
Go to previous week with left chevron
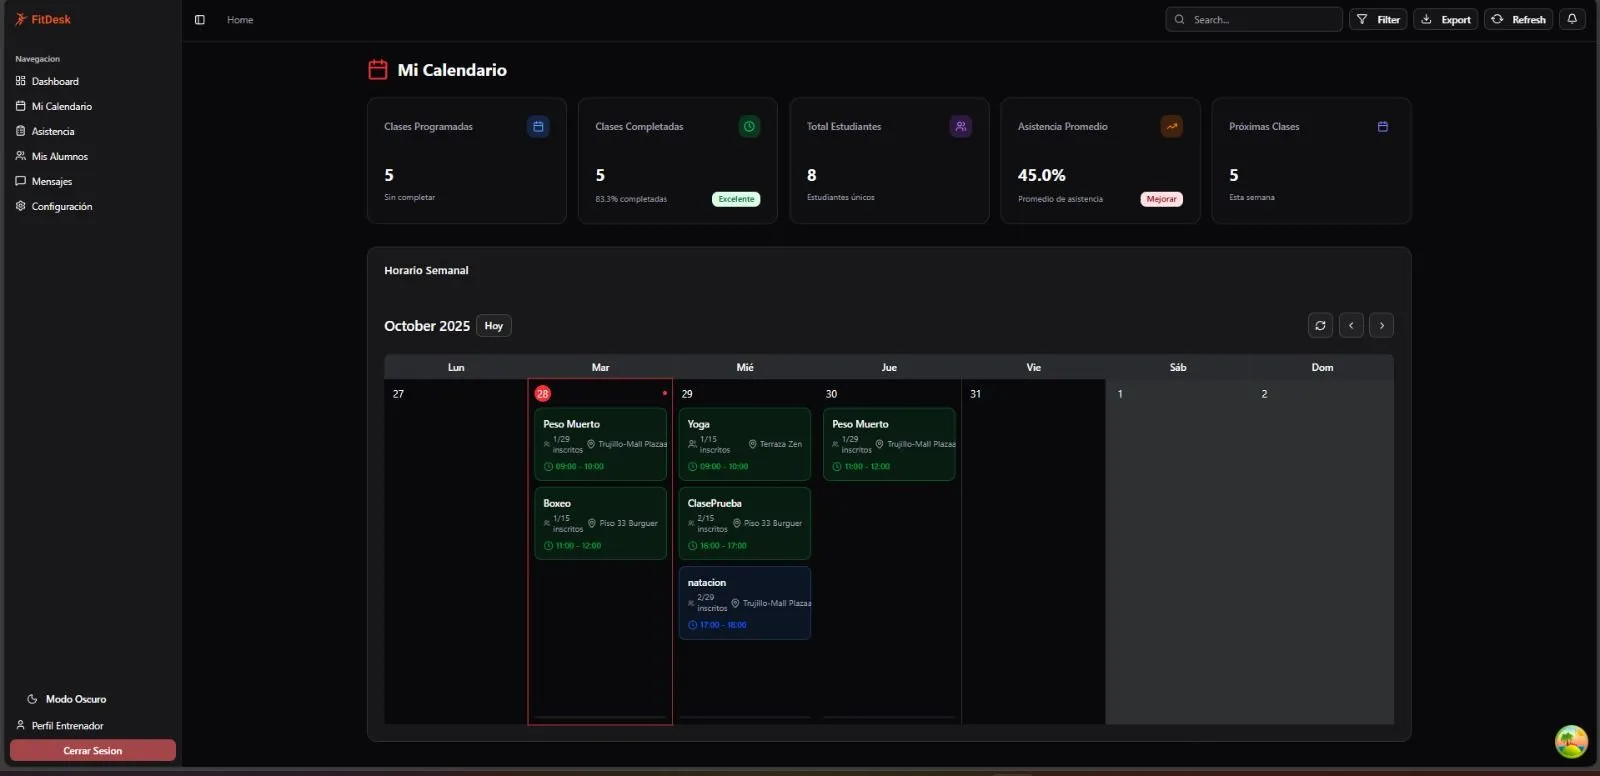[x=1351, y=326]
